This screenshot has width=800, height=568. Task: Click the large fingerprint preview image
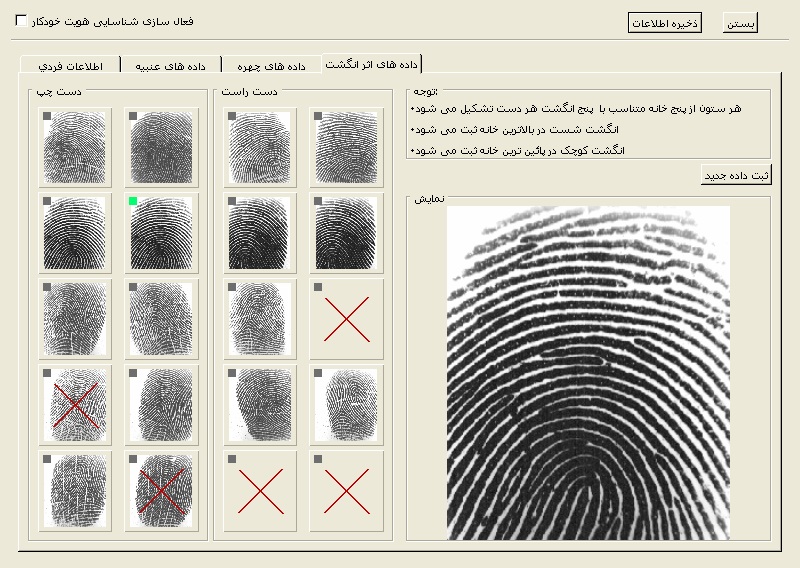(x=588, y=373)
